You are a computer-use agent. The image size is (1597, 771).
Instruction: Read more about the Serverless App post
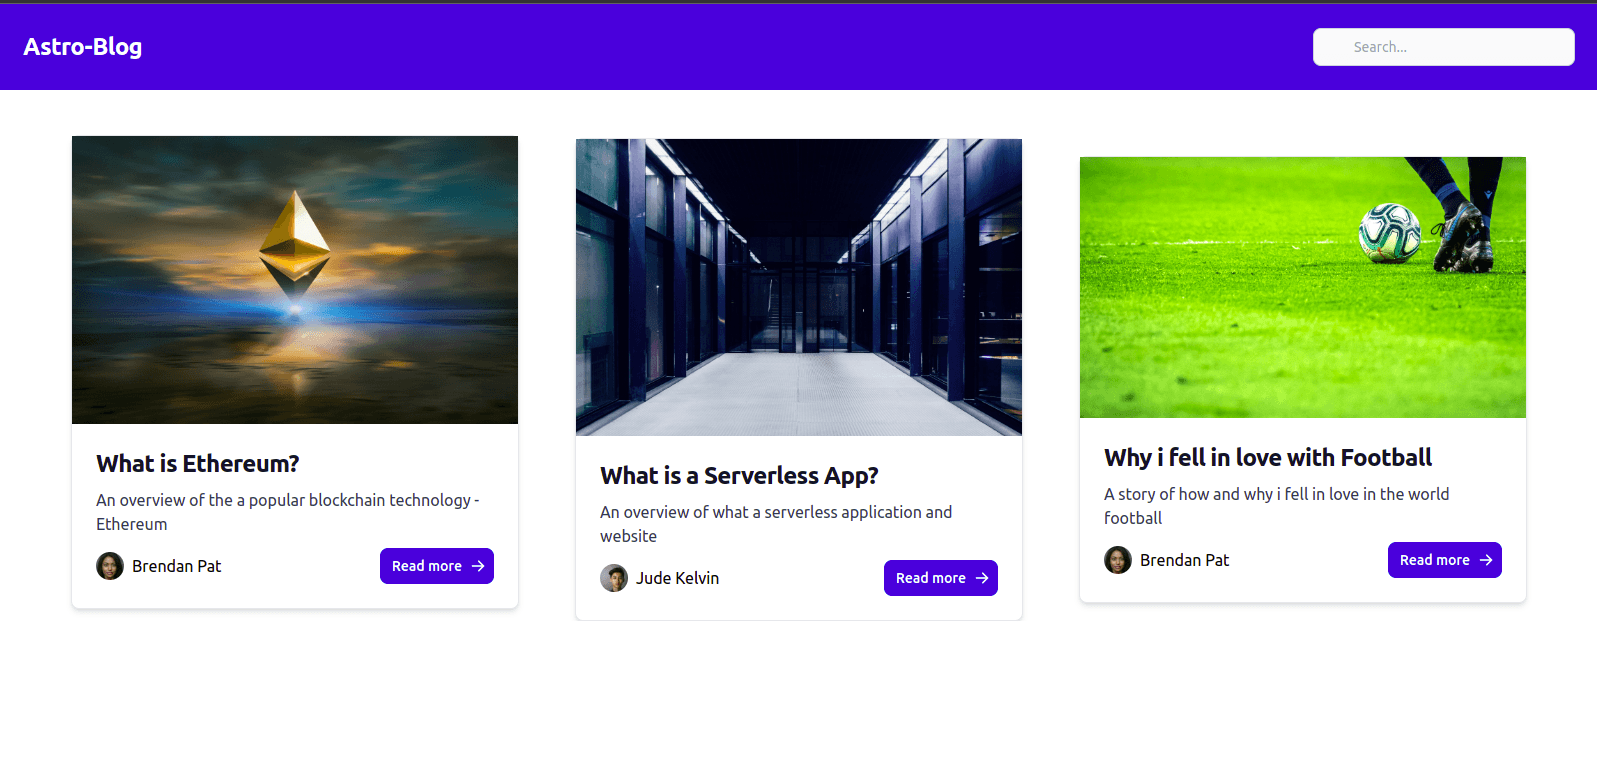coord(941,578)
